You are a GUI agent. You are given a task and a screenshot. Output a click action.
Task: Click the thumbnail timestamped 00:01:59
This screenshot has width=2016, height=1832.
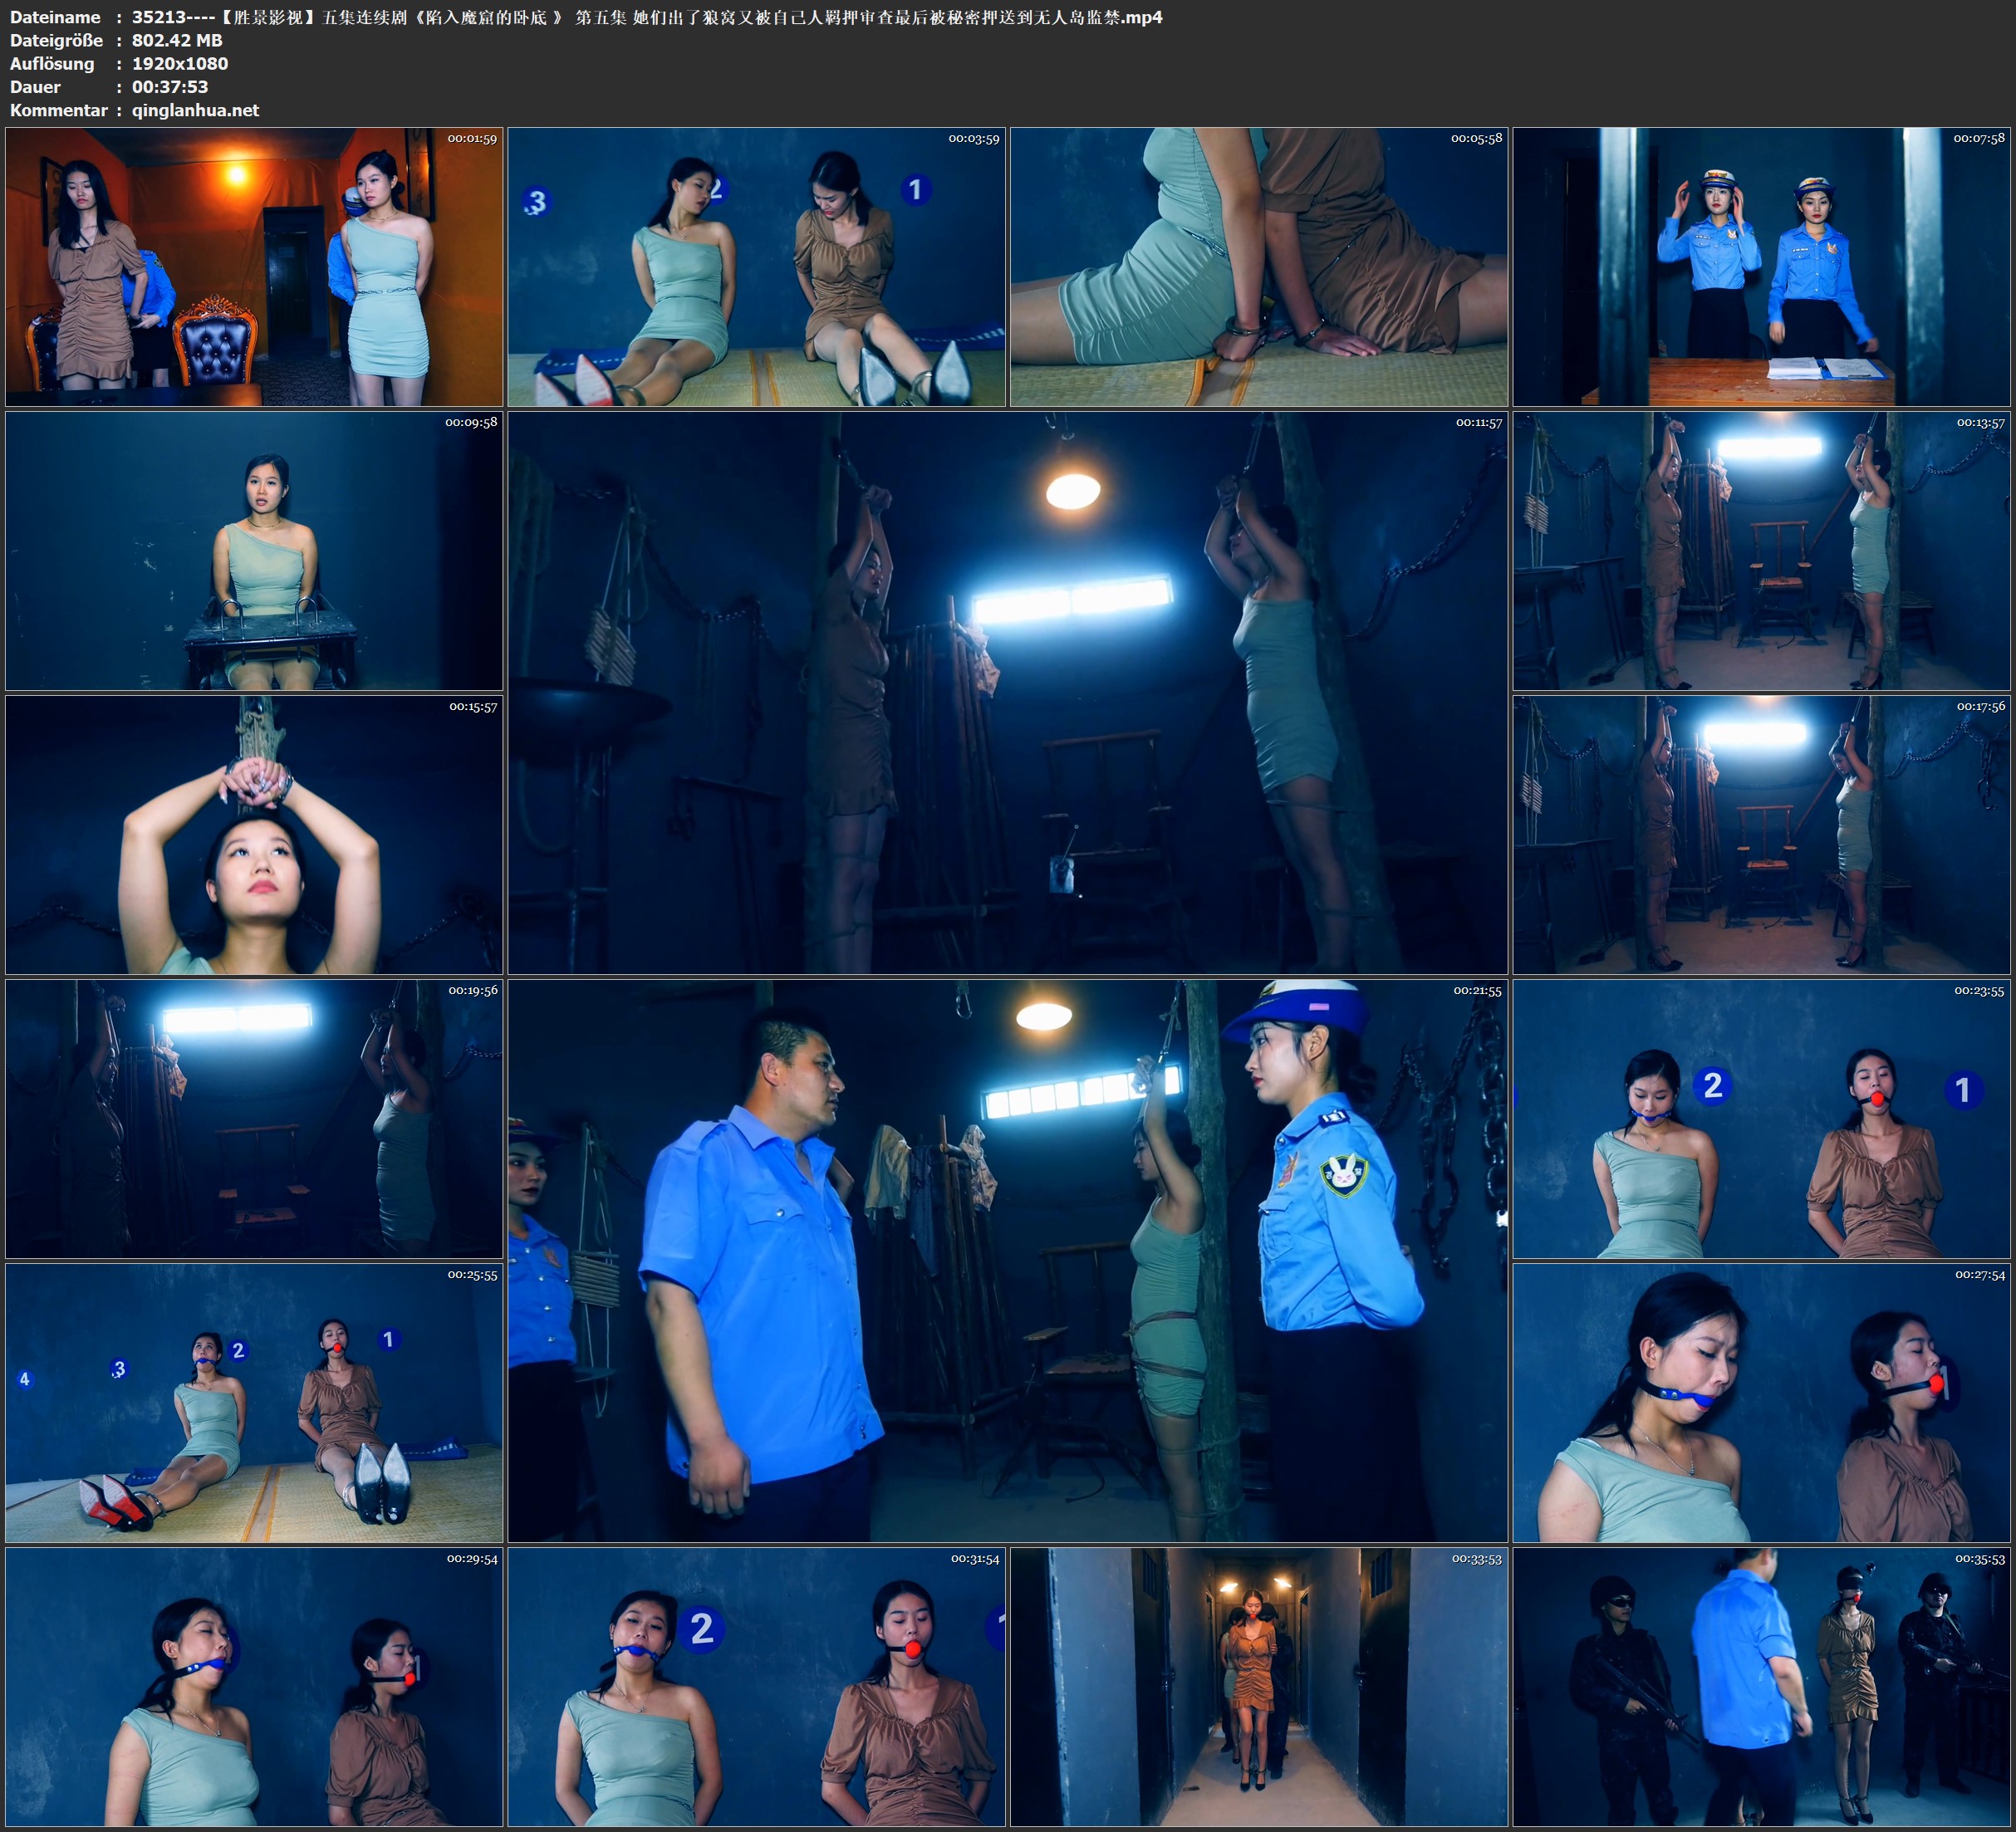click(254, 266)
